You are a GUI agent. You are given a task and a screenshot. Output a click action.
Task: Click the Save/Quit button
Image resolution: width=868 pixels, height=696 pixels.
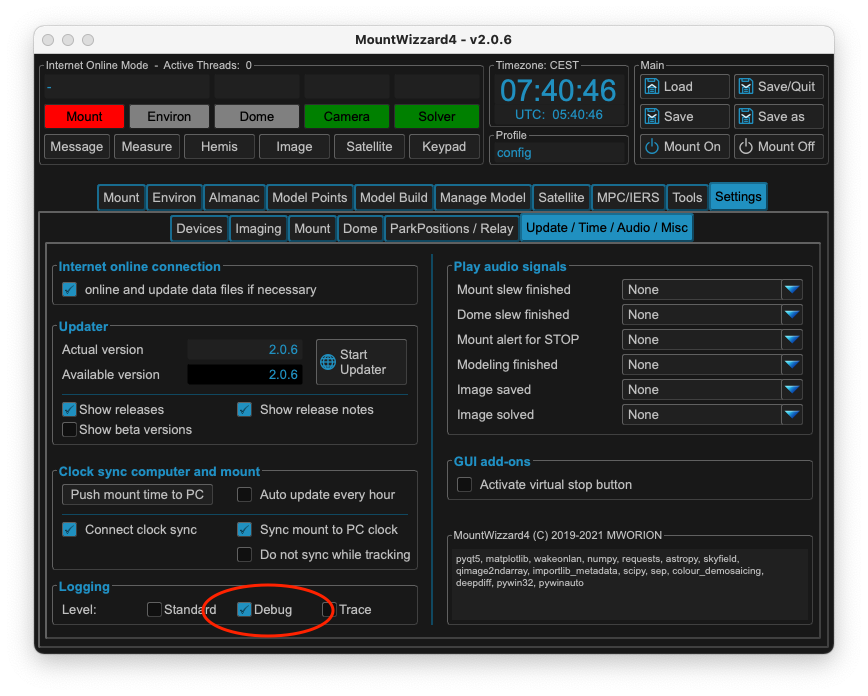(778, 86)
